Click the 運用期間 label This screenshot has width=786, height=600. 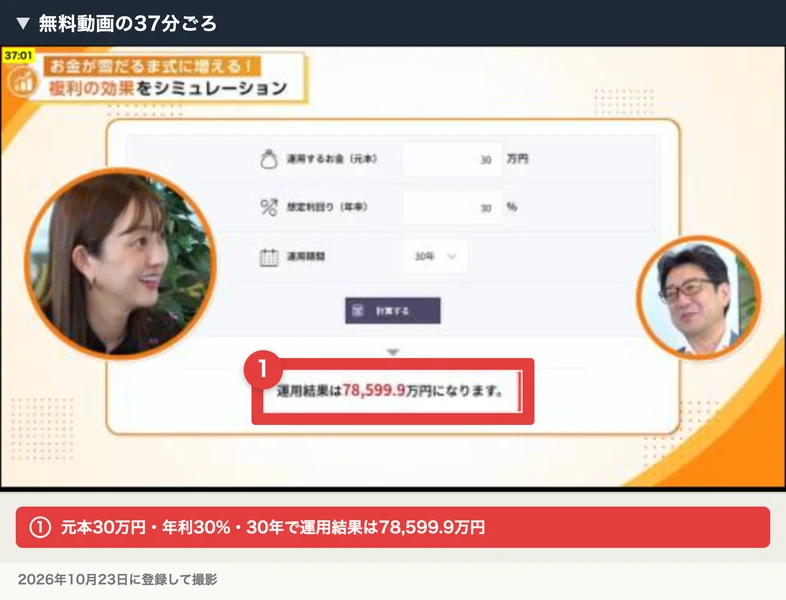pyautogui.click(x=306, y=256)
